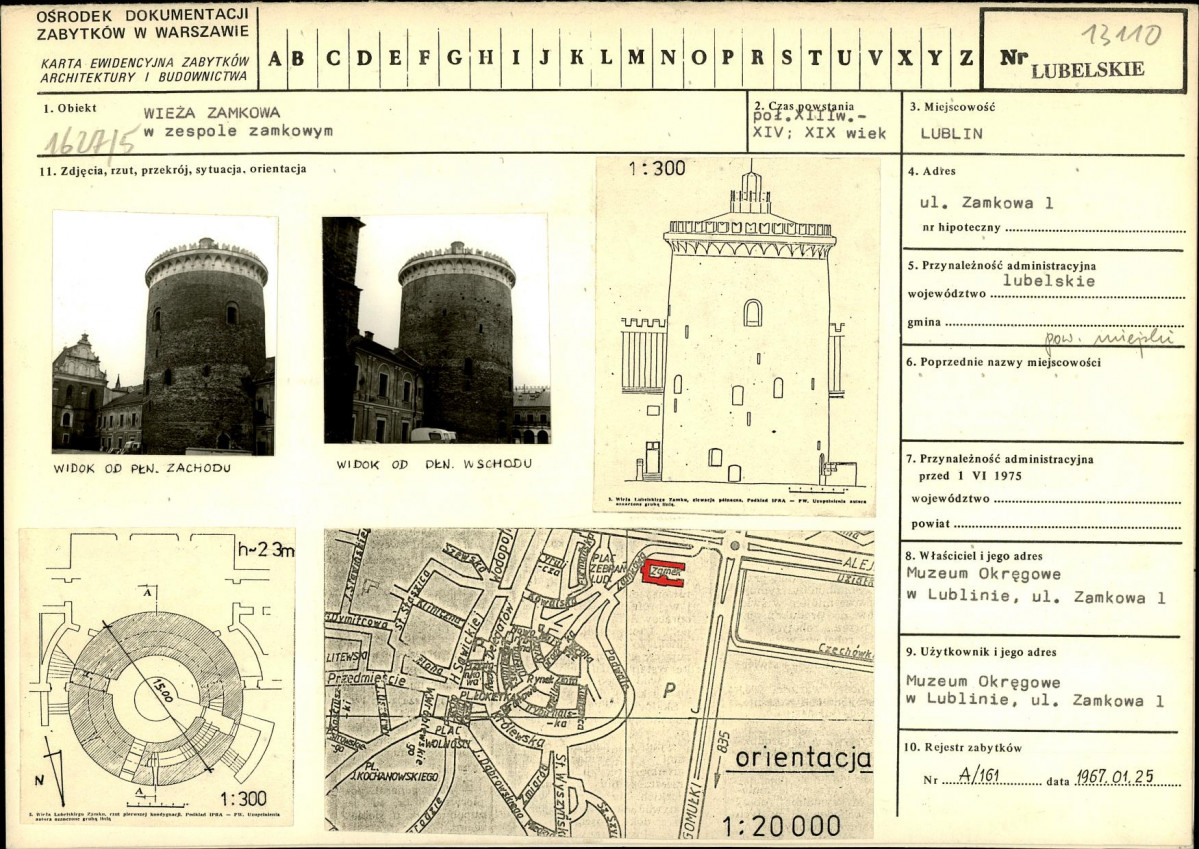Image resolution: width=1199 pixels, height=849 pixels.
Task: Click the Nr LUBELSKIE stamp box
Action: click(x=1081, y=51)
